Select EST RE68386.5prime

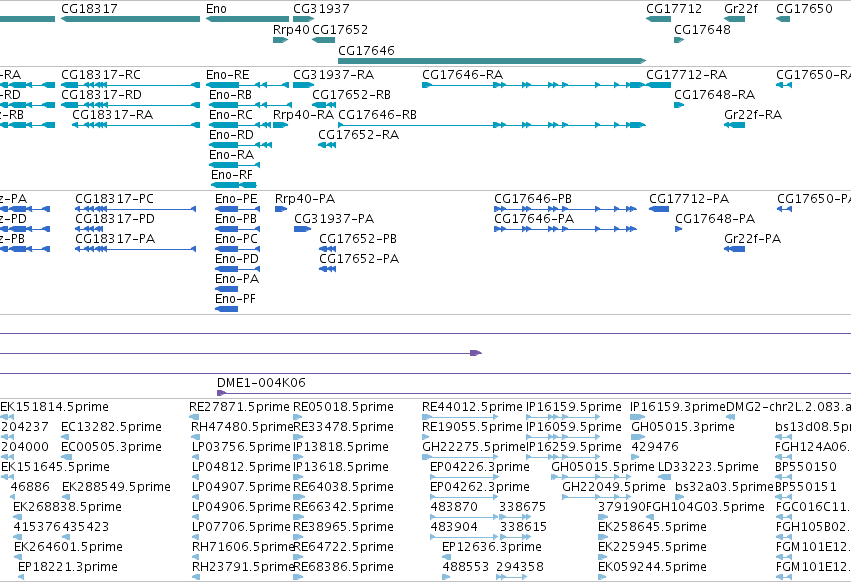pos(343,567)
